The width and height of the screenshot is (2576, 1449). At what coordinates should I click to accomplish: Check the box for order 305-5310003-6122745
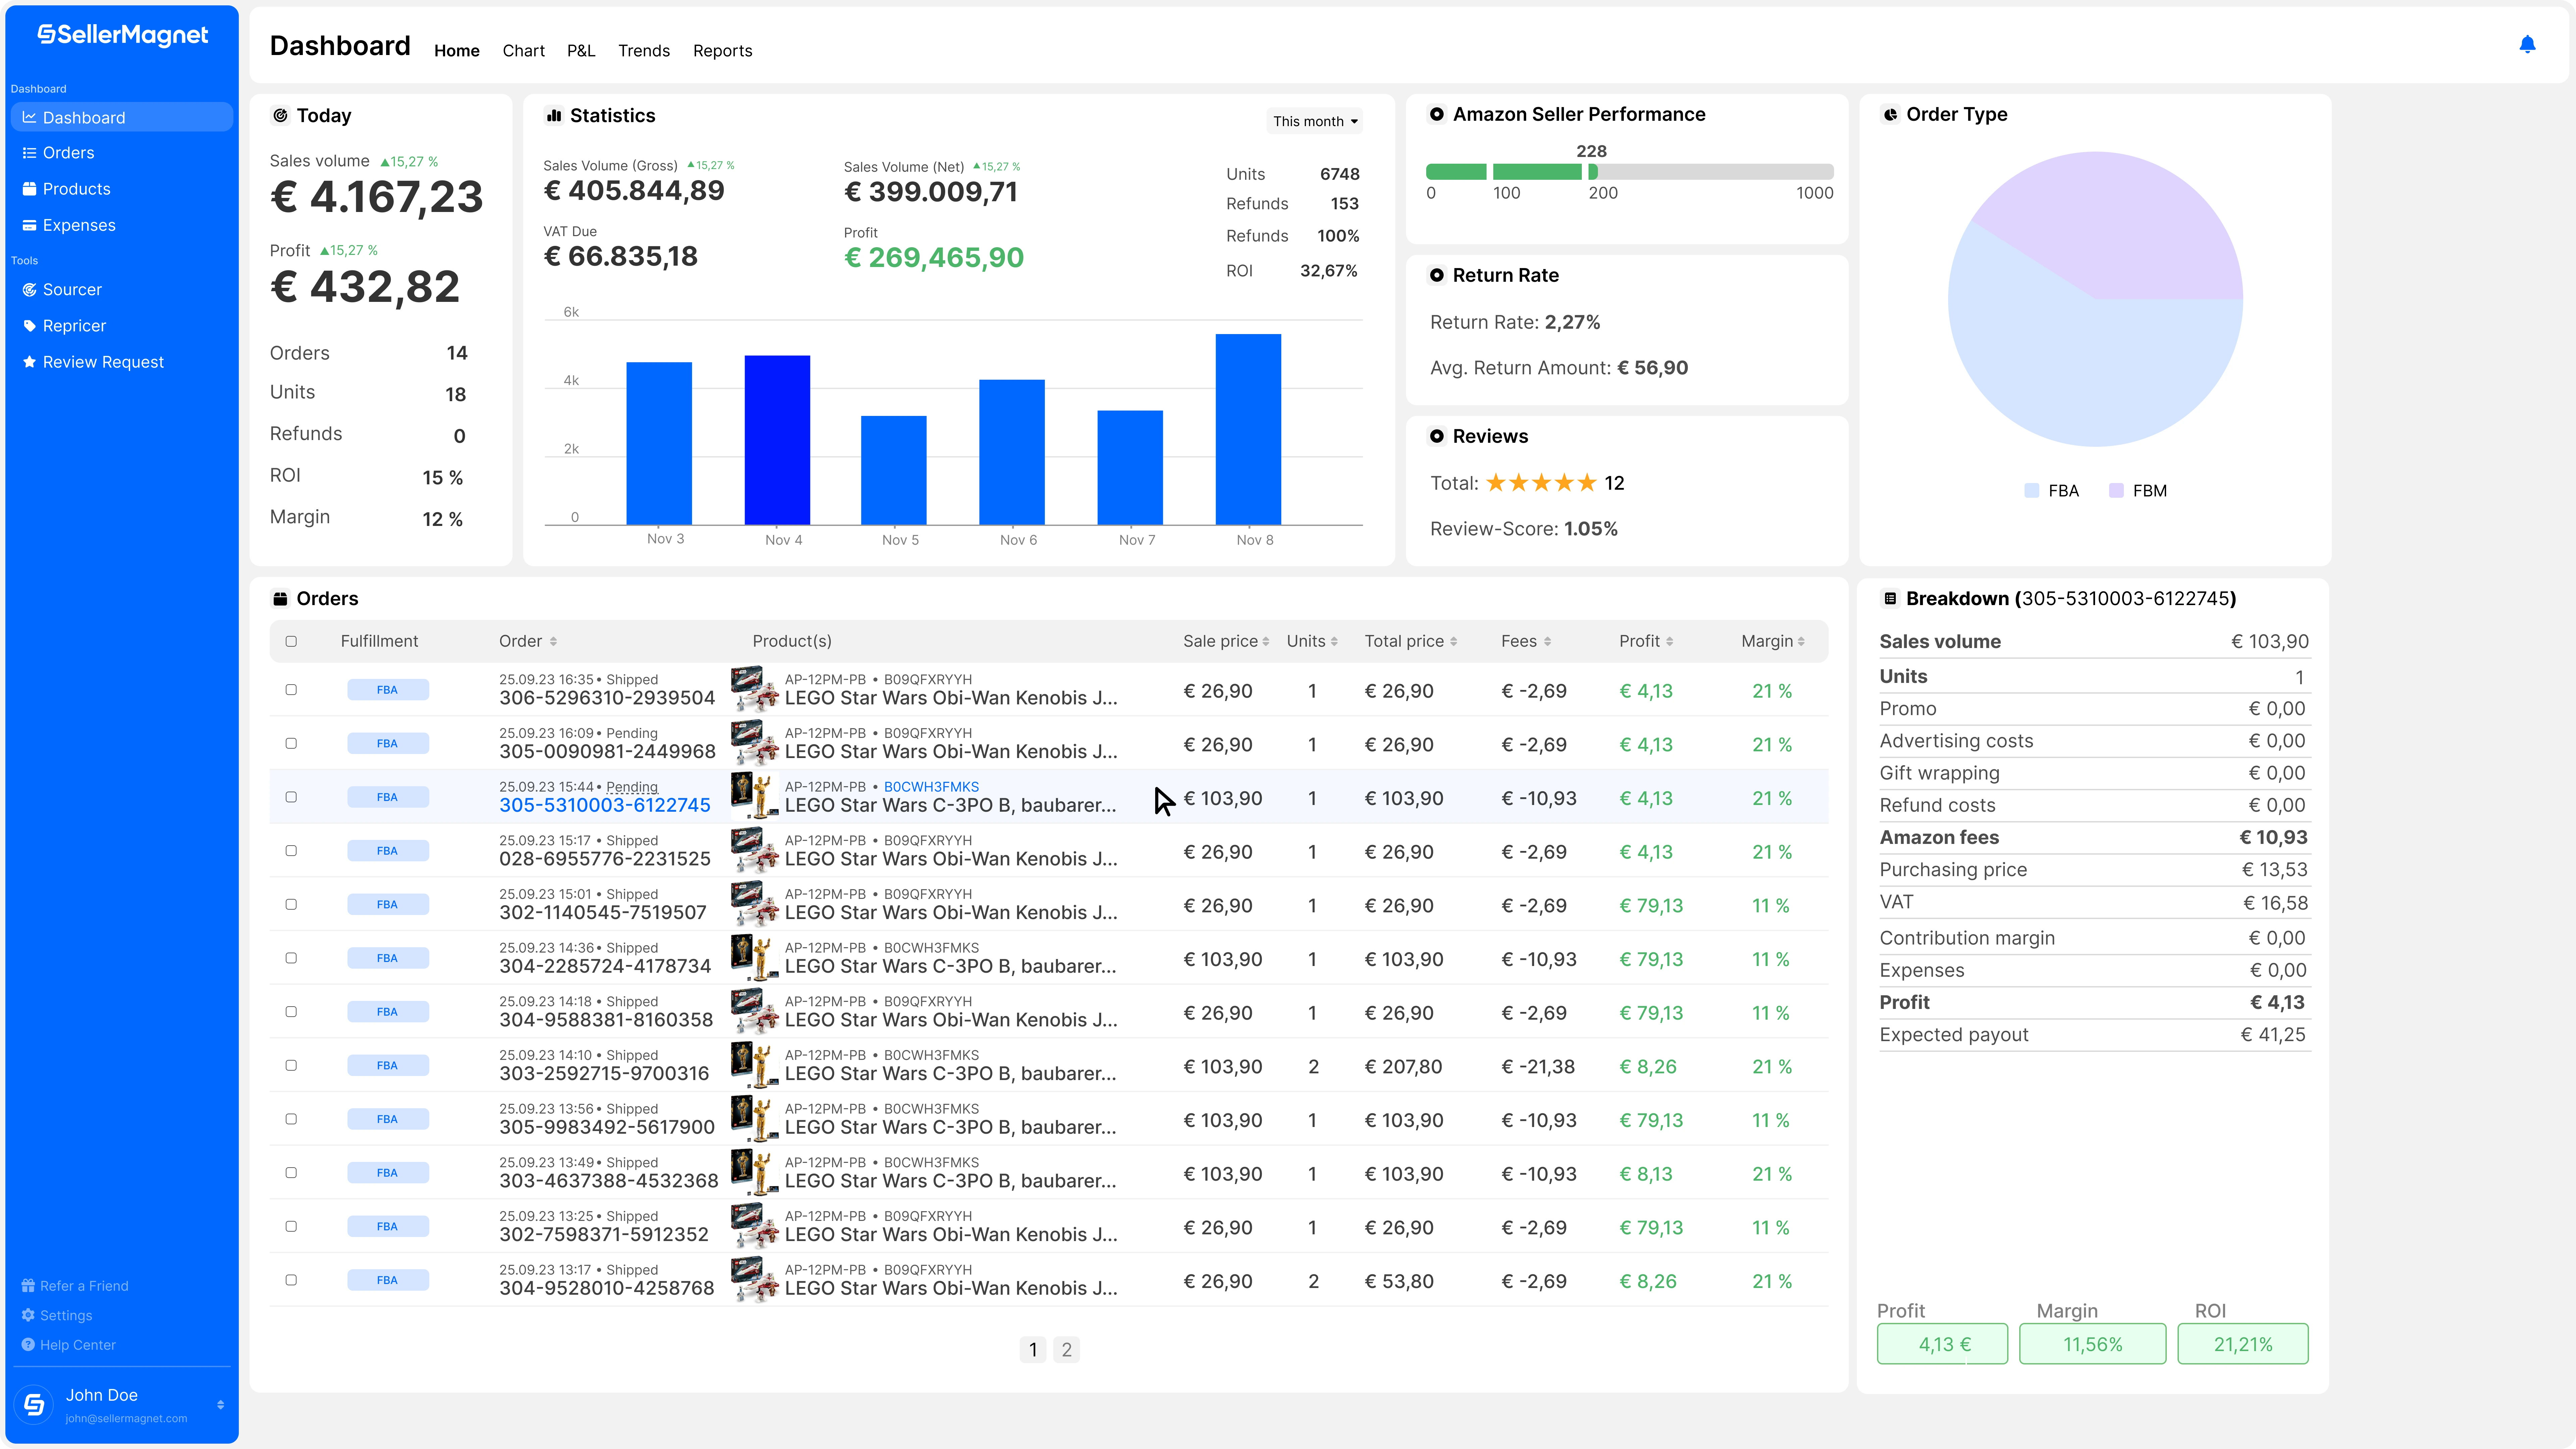coord(291,797)
